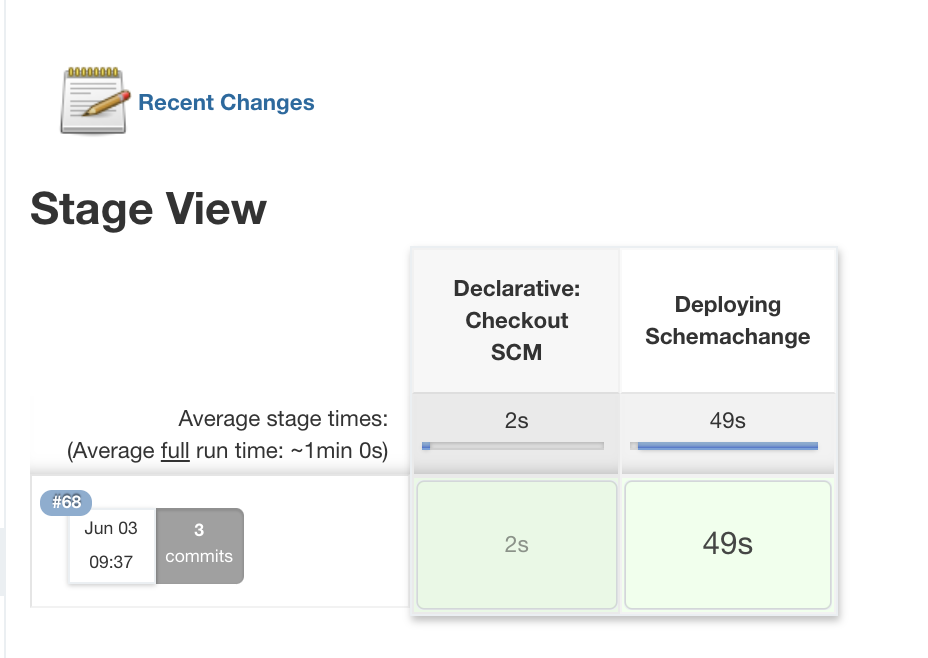Click the number 3 in commits box
Screen dimensions: 928x658
point(199,532)
